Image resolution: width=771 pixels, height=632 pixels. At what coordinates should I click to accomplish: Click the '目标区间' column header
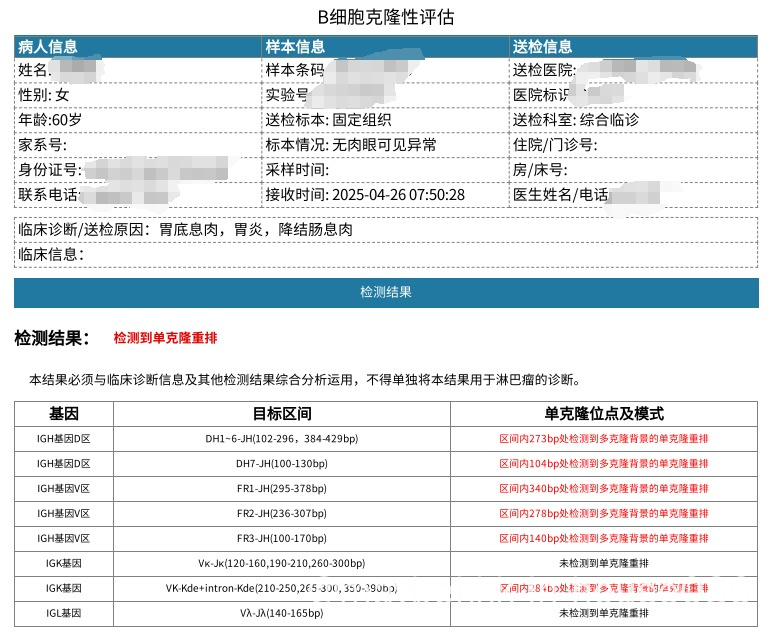pyautogui.click(x=282, y=414)
